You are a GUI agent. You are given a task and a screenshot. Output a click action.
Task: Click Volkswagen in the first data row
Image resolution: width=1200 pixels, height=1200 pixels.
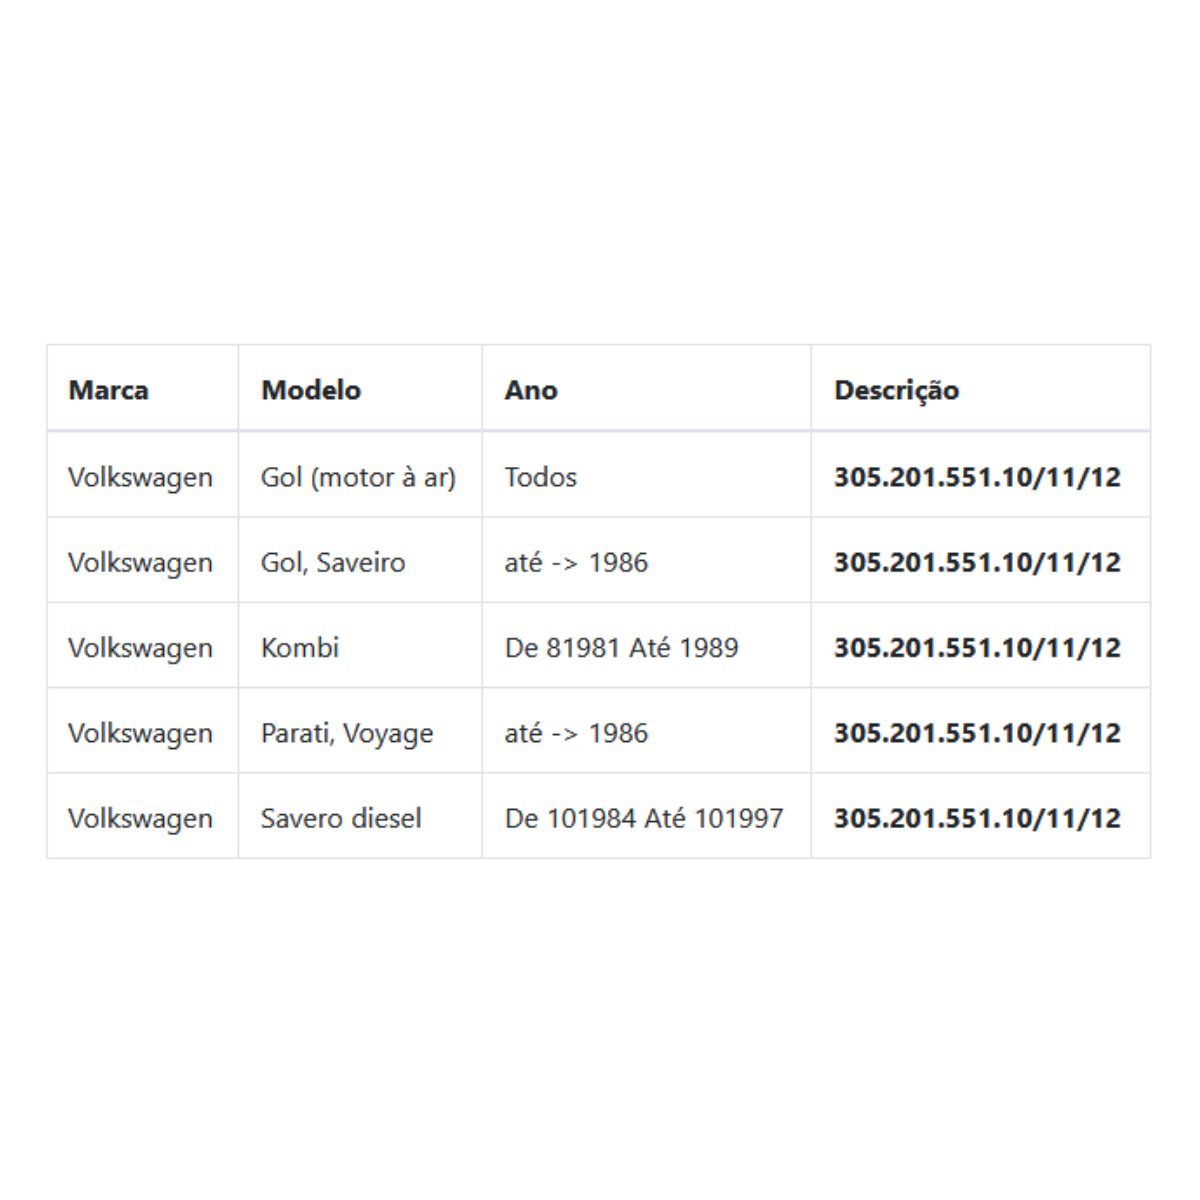coord(140,478)
